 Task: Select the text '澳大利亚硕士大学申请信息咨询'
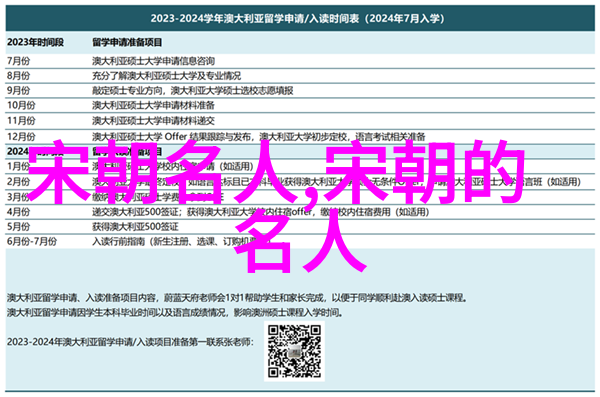tap(153, 60)
